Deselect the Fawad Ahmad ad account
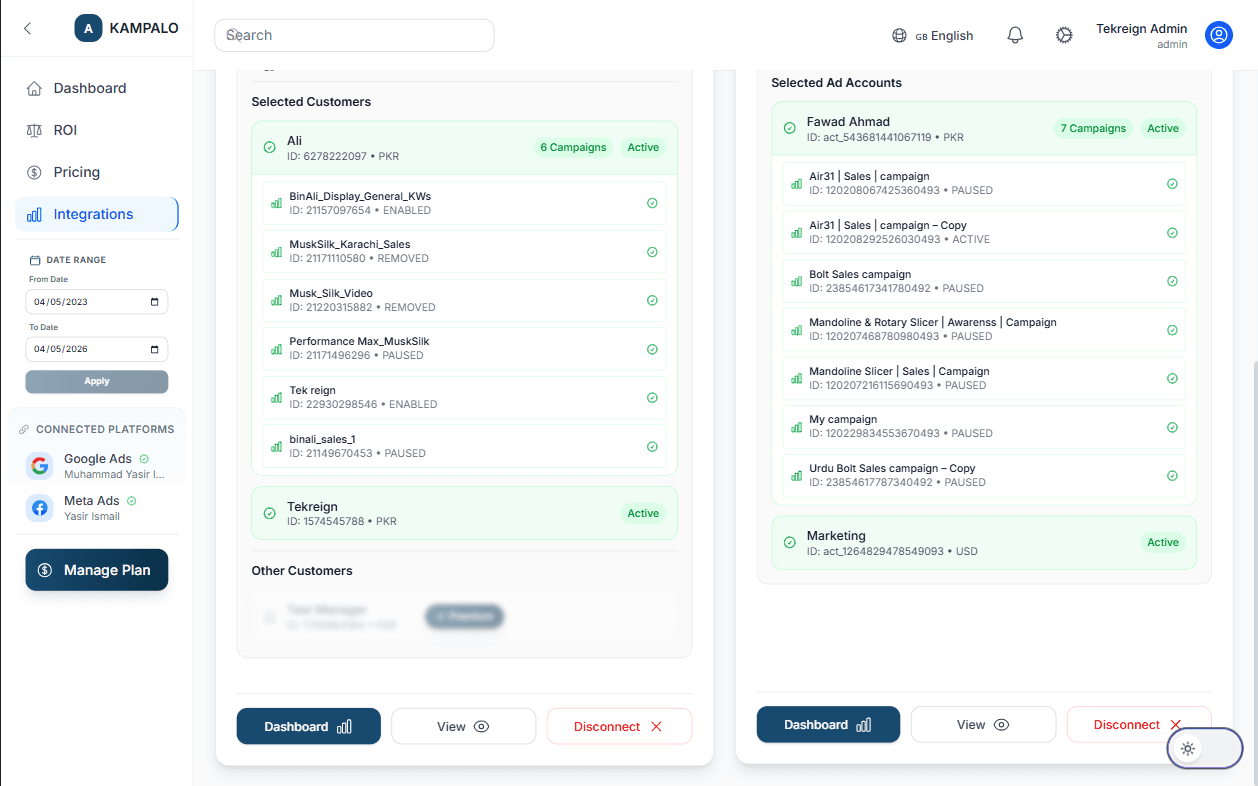This screenshot has width=1258, height=786. tap(789, 128)
